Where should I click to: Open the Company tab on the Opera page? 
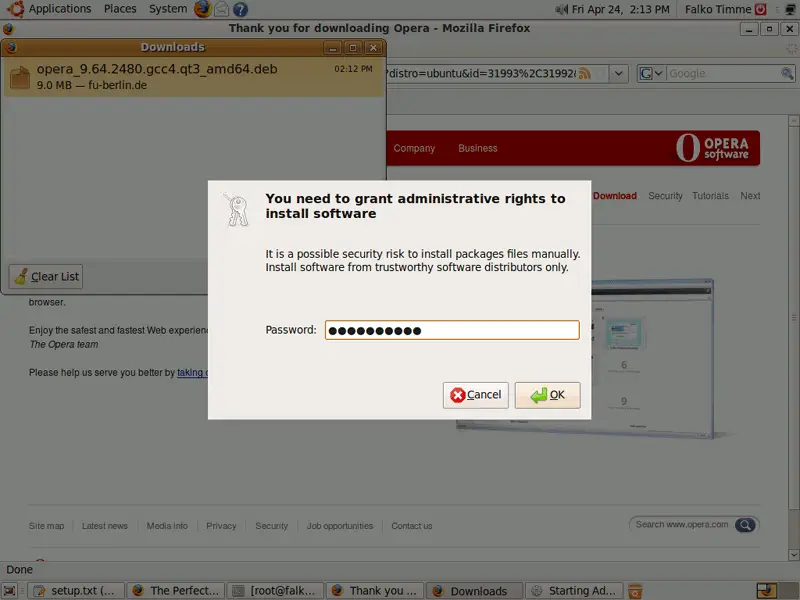[414, 148]
